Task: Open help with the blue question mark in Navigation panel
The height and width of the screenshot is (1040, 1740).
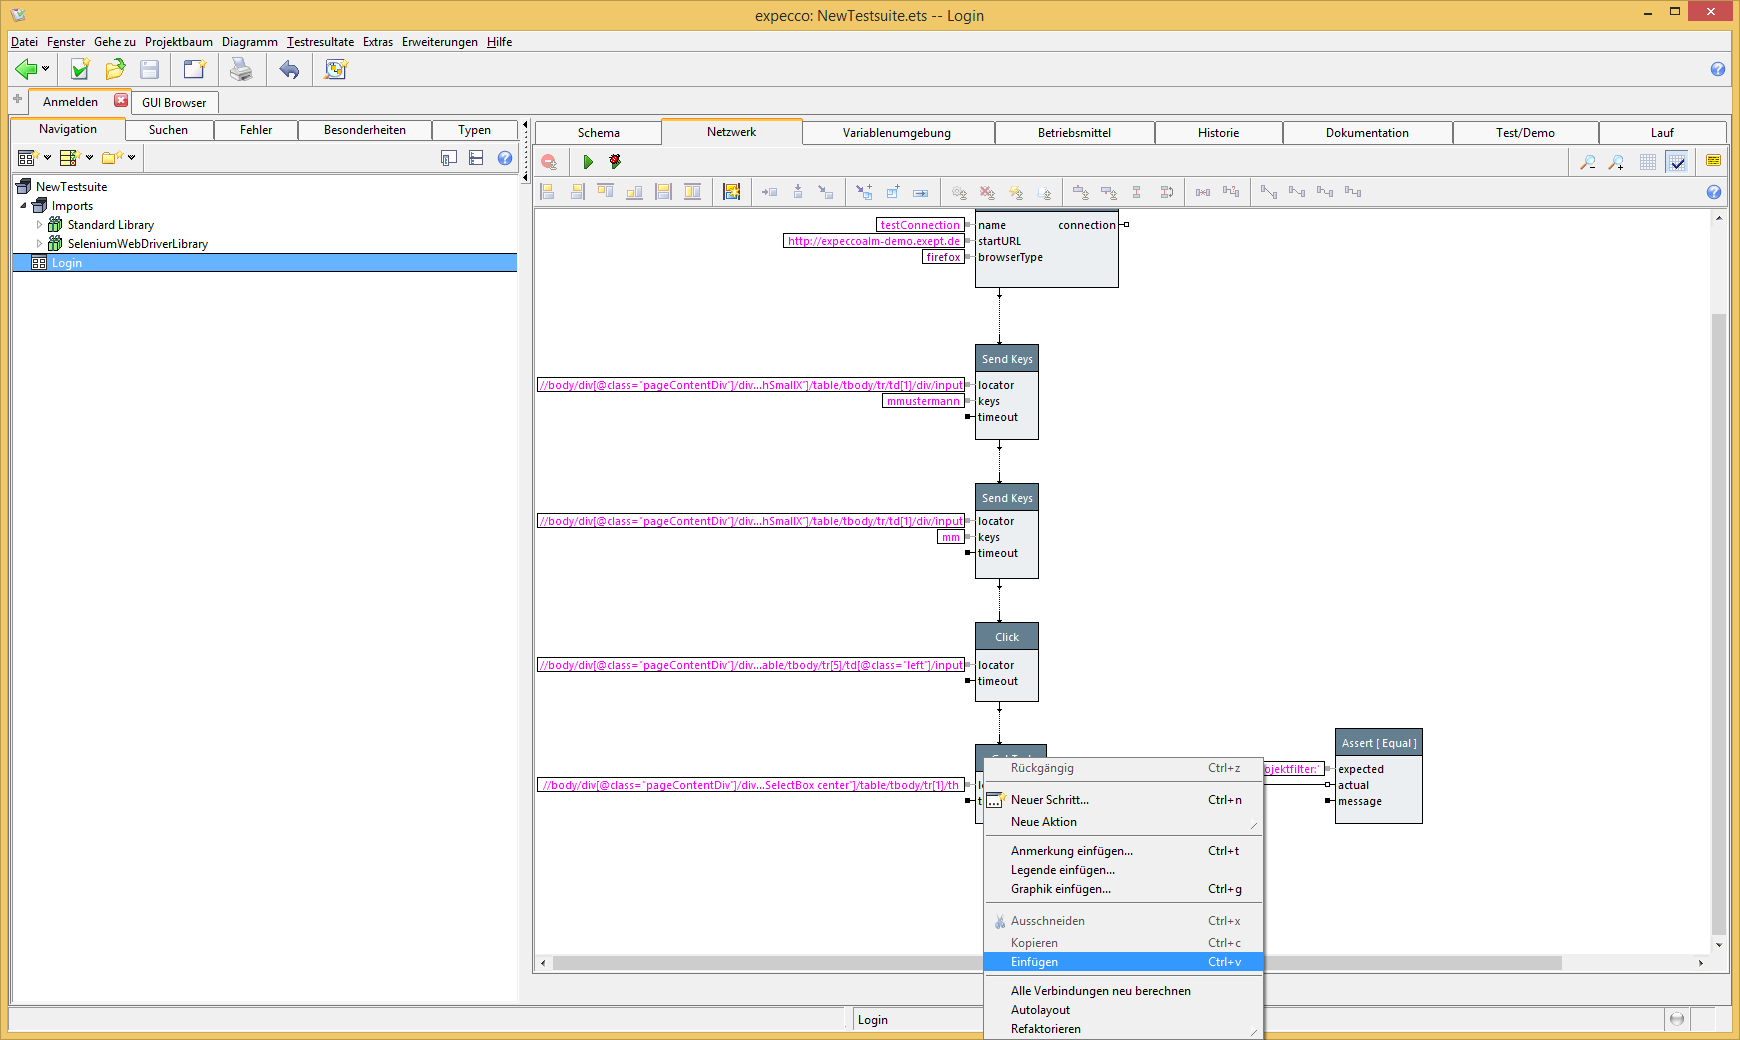Action: click(x=505, y=158)
